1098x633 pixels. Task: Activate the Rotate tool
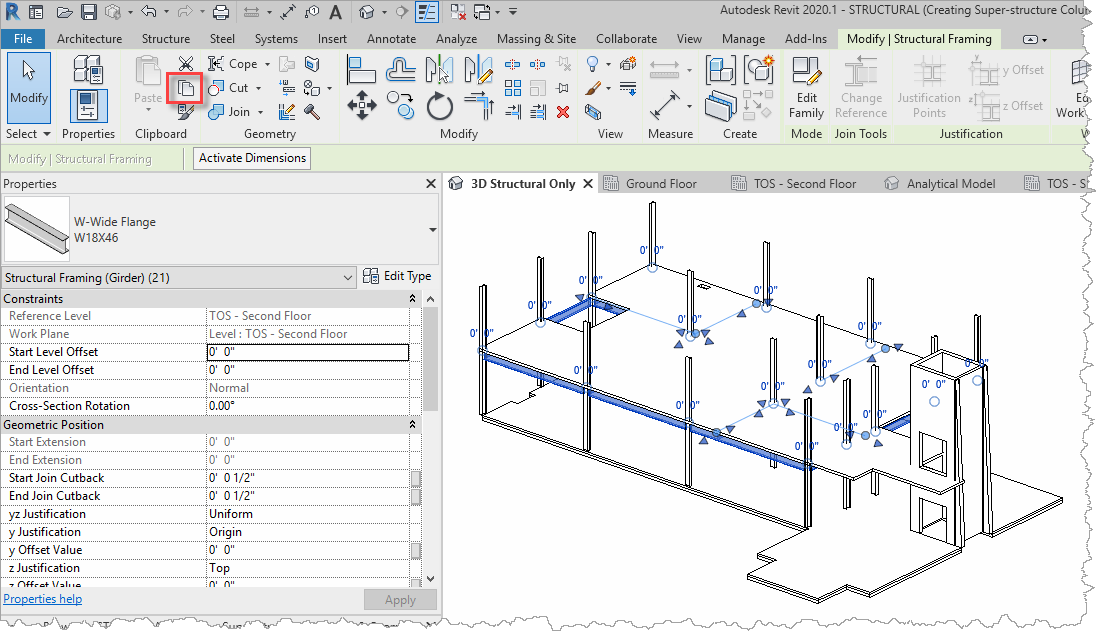(439, 106)
